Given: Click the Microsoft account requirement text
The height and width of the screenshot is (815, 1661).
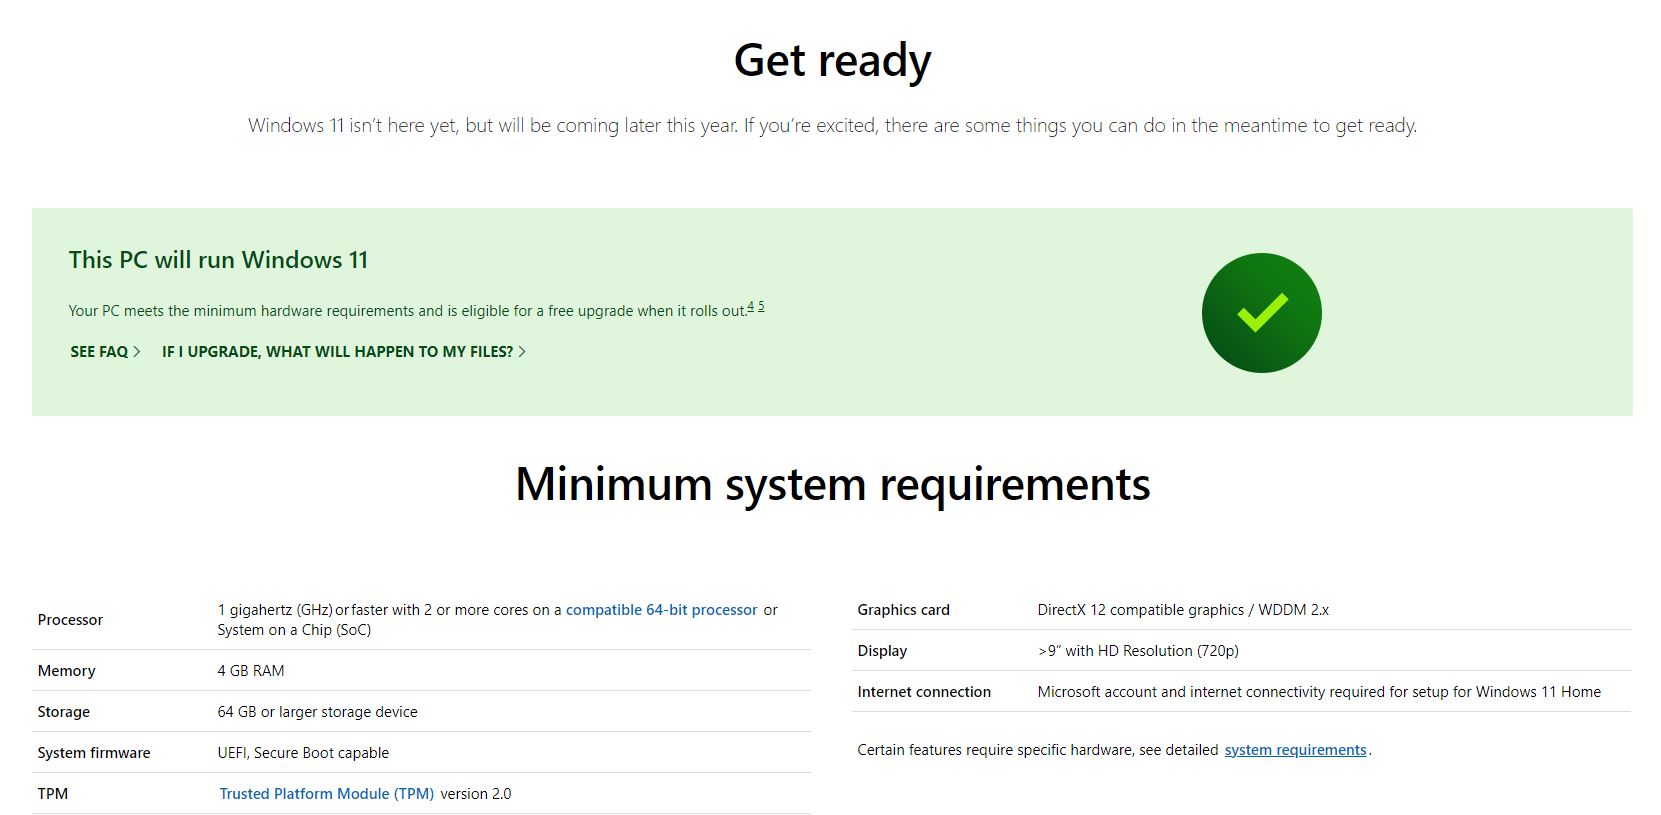Looking at the screenshot, I should pyautogui.click(x=1319, y=692).
